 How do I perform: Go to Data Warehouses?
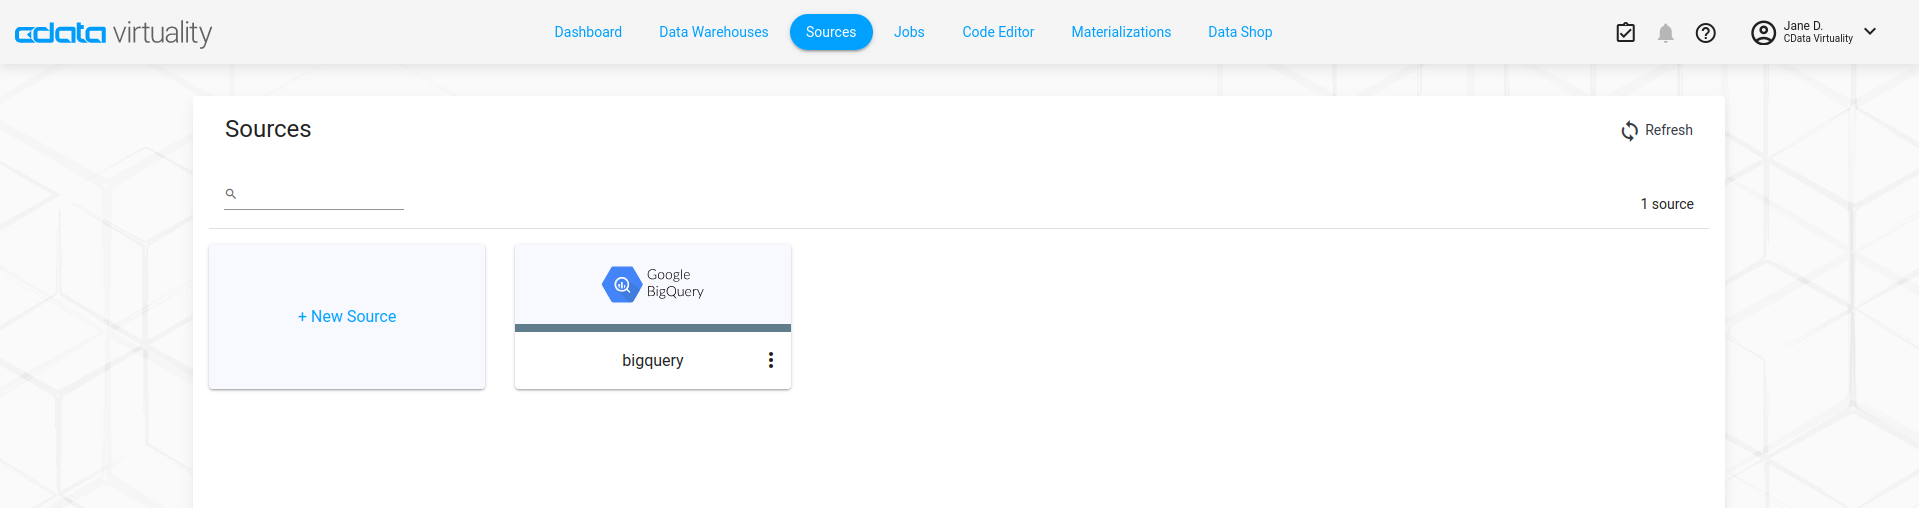(713, 32)
